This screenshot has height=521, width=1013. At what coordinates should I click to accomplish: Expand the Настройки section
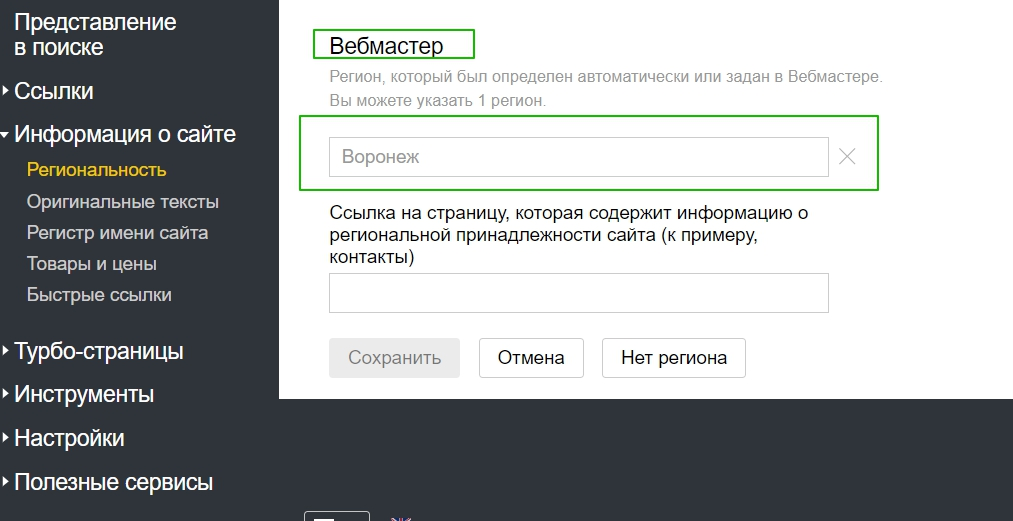pos(69,438)
